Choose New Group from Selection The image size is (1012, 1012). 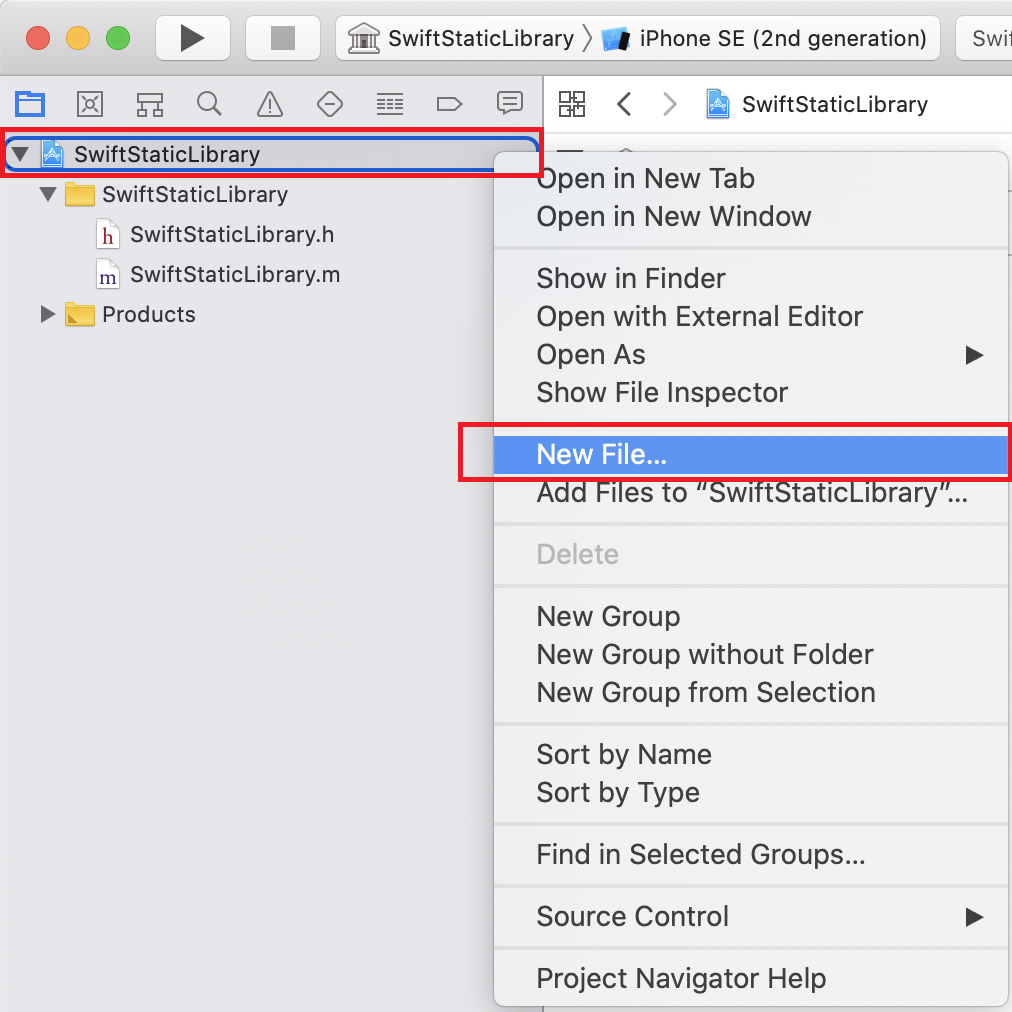[x=751, y=693]
